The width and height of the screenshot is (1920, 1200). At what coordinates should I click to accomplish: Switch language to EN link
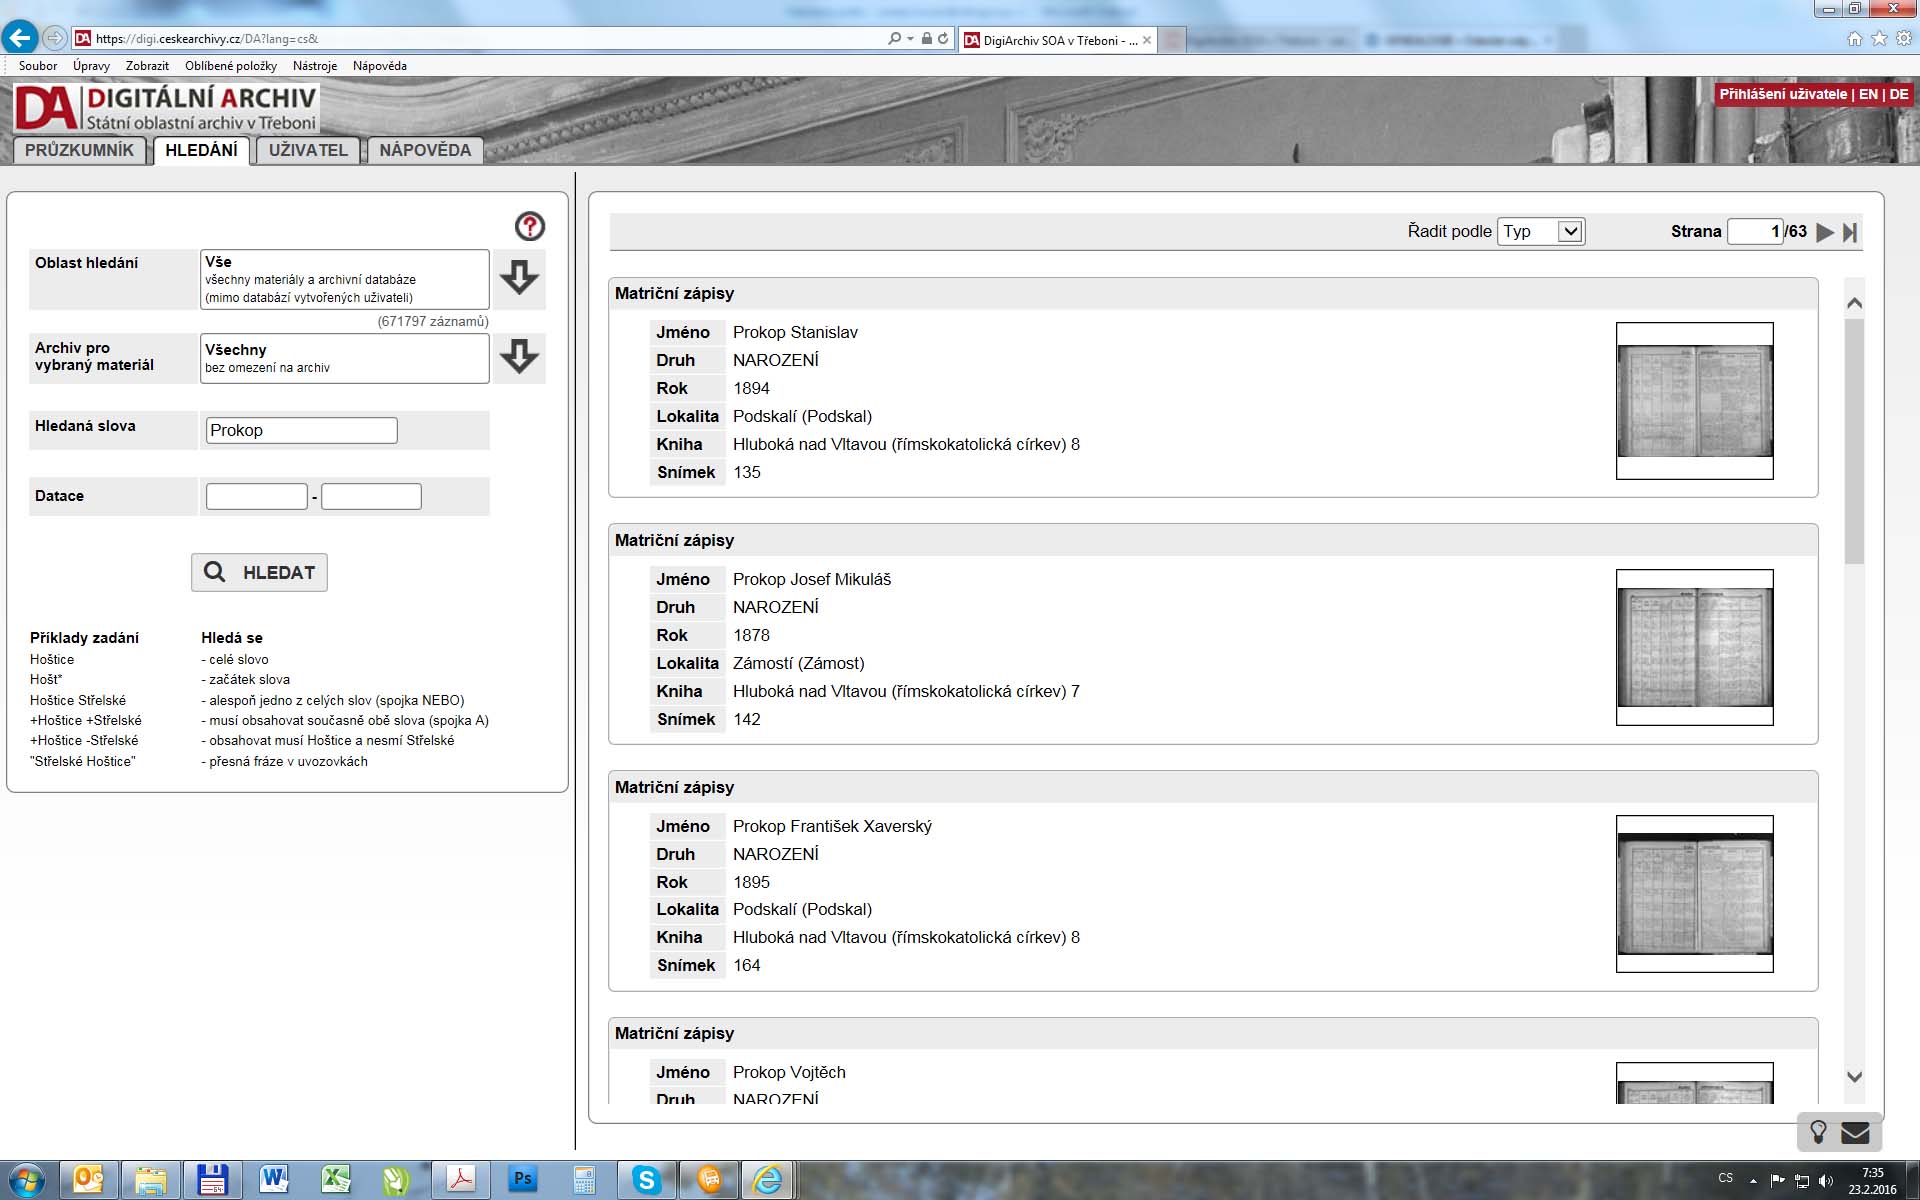(x=1868, y=94)
